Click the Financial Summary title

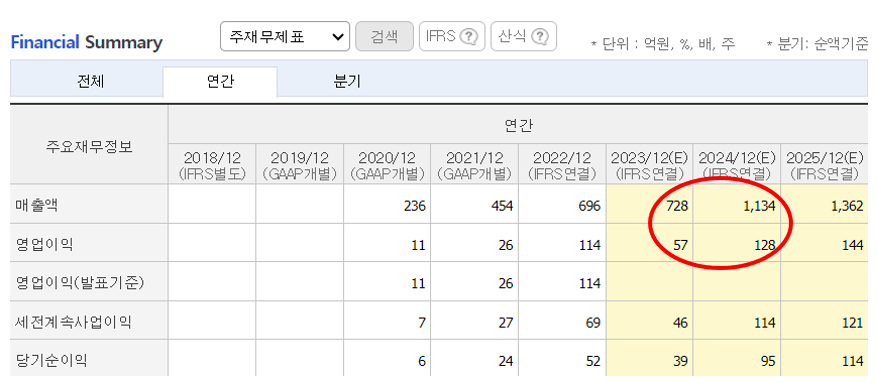tap(87, 42)
